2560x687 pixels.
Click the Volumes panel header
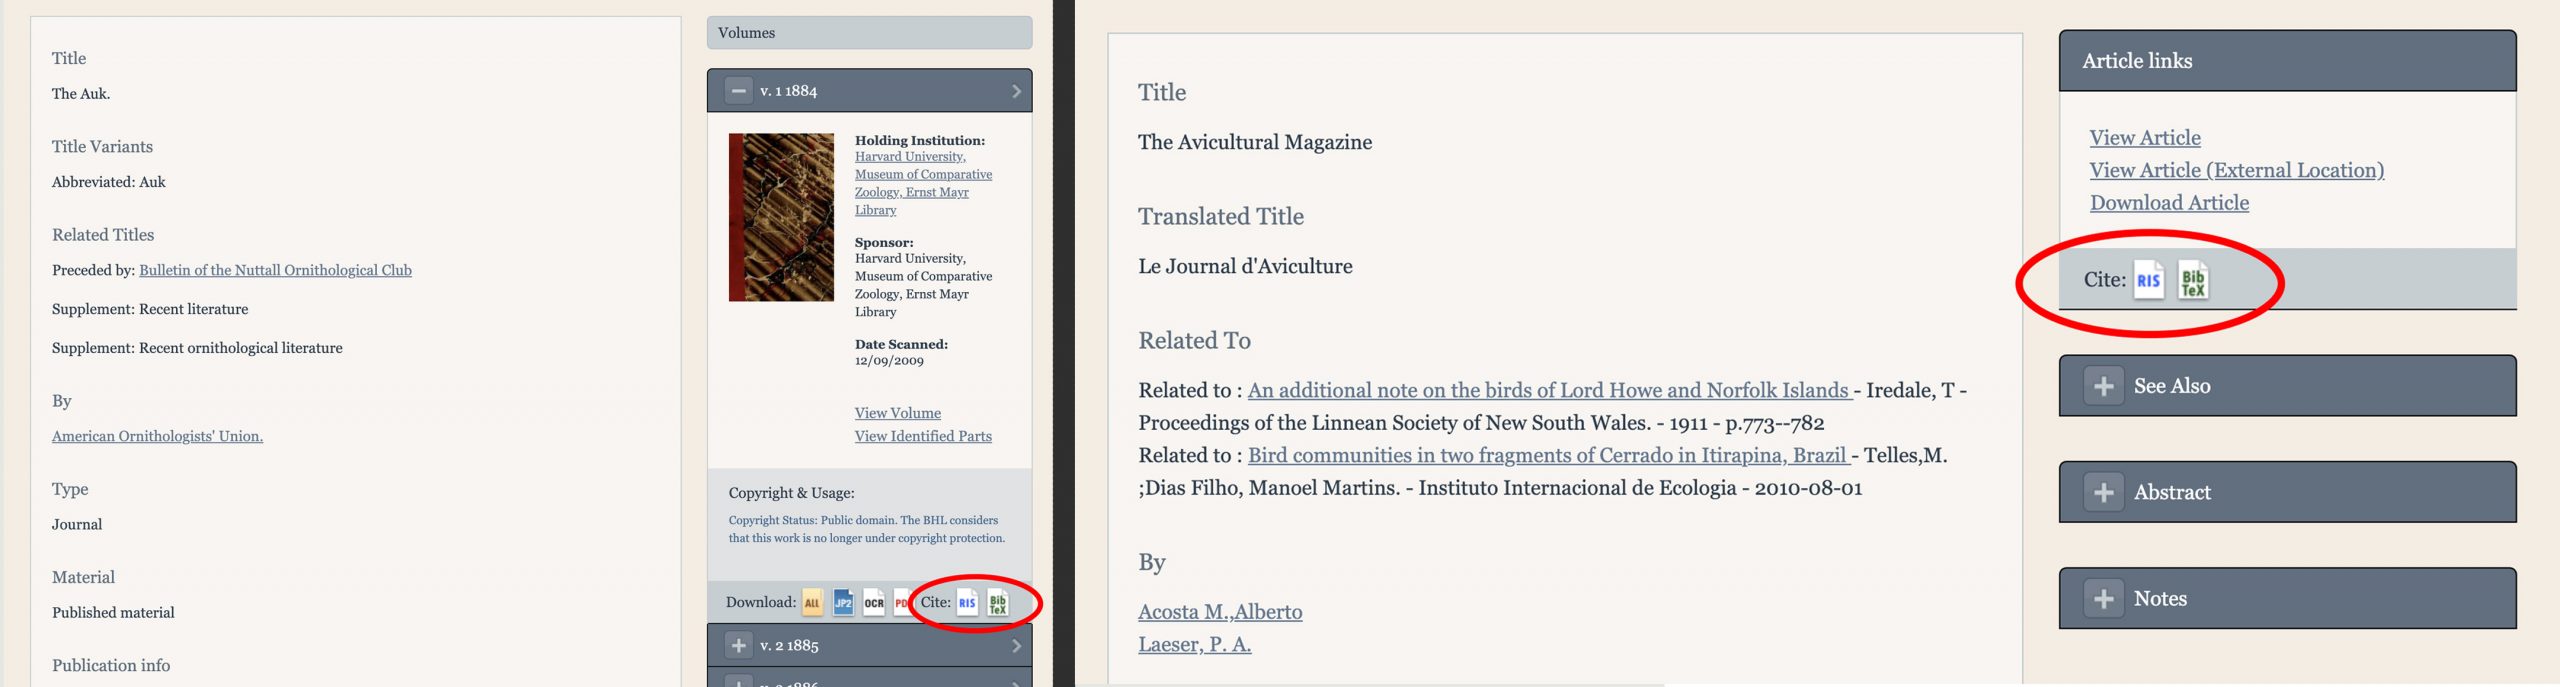tap(869, 33)
